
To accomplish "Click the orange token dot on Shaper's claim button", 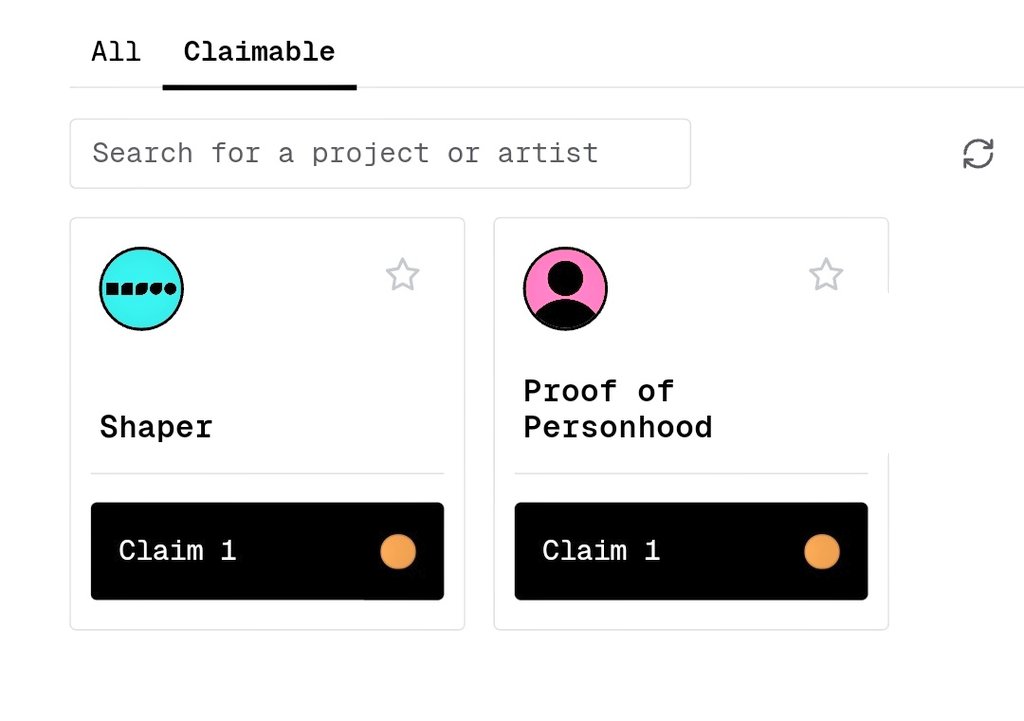I will [x=398, y=552].
